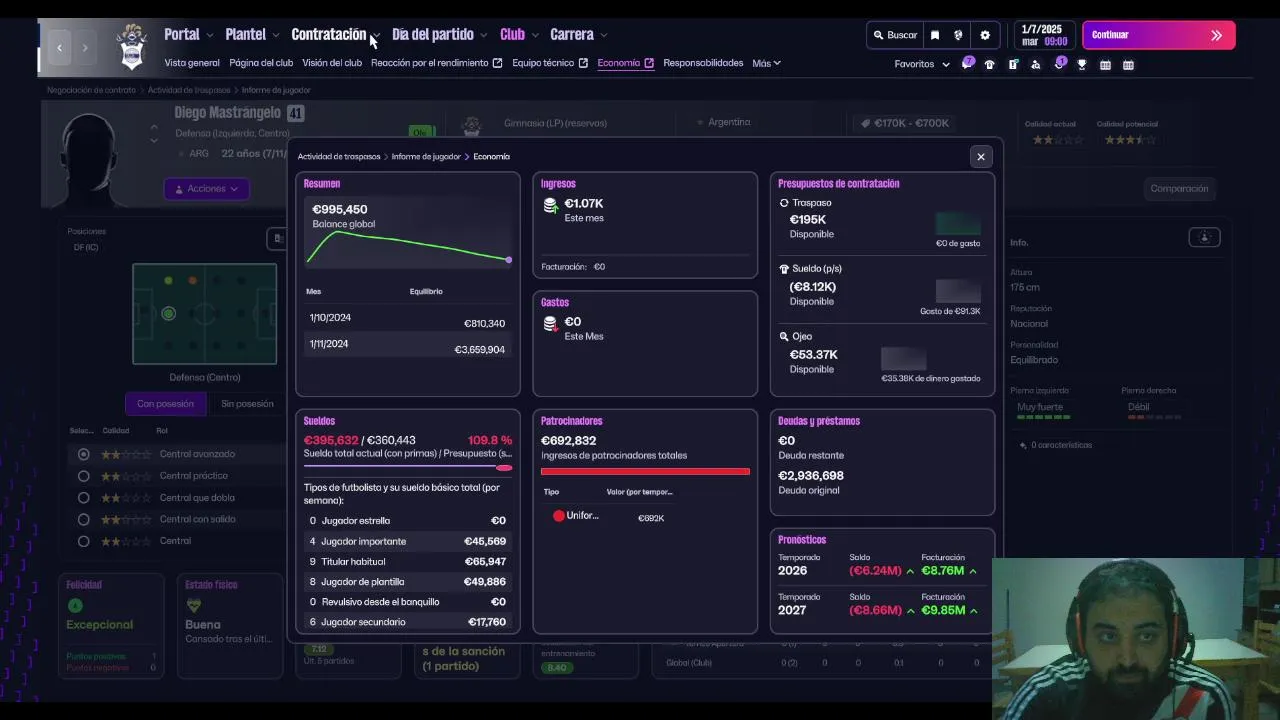Open the bookmark icon in top bar
This screenshot has height=720, width=1280.
click(935, 35)
